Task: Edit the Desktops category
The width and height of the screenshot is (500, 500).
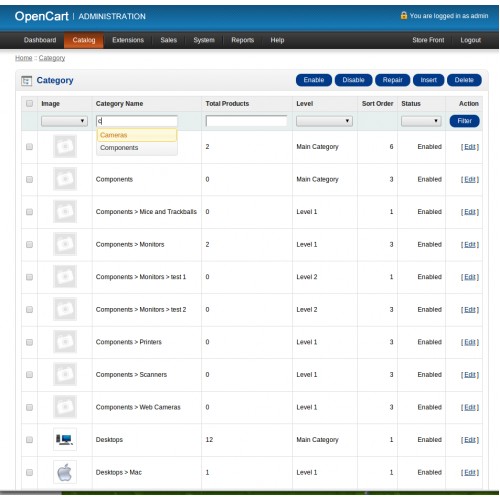Action: 470,440
